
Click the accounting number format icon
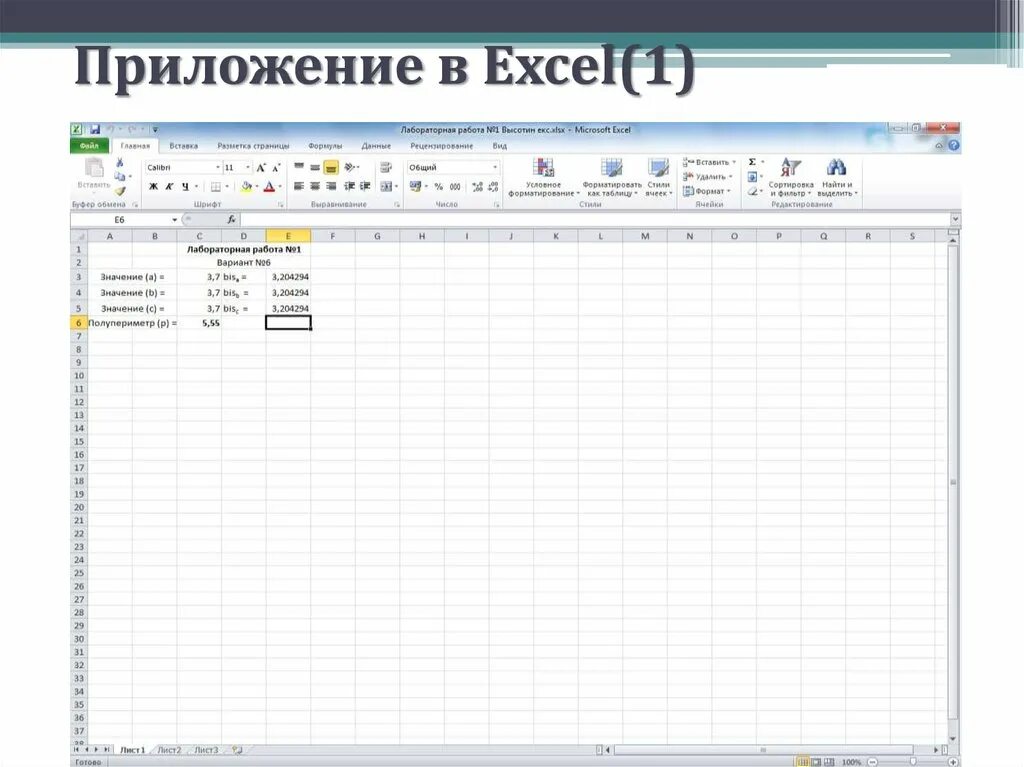415,187
